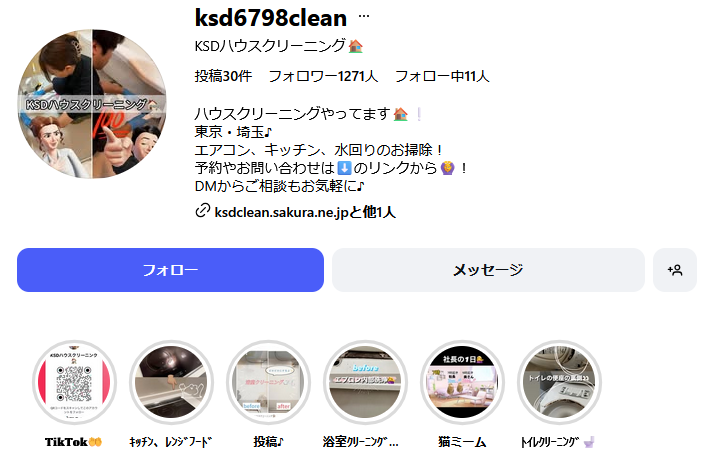The image size is (704, 466).
Task: View the フォロー中11人 following list
Action: (x=442, y=76)
